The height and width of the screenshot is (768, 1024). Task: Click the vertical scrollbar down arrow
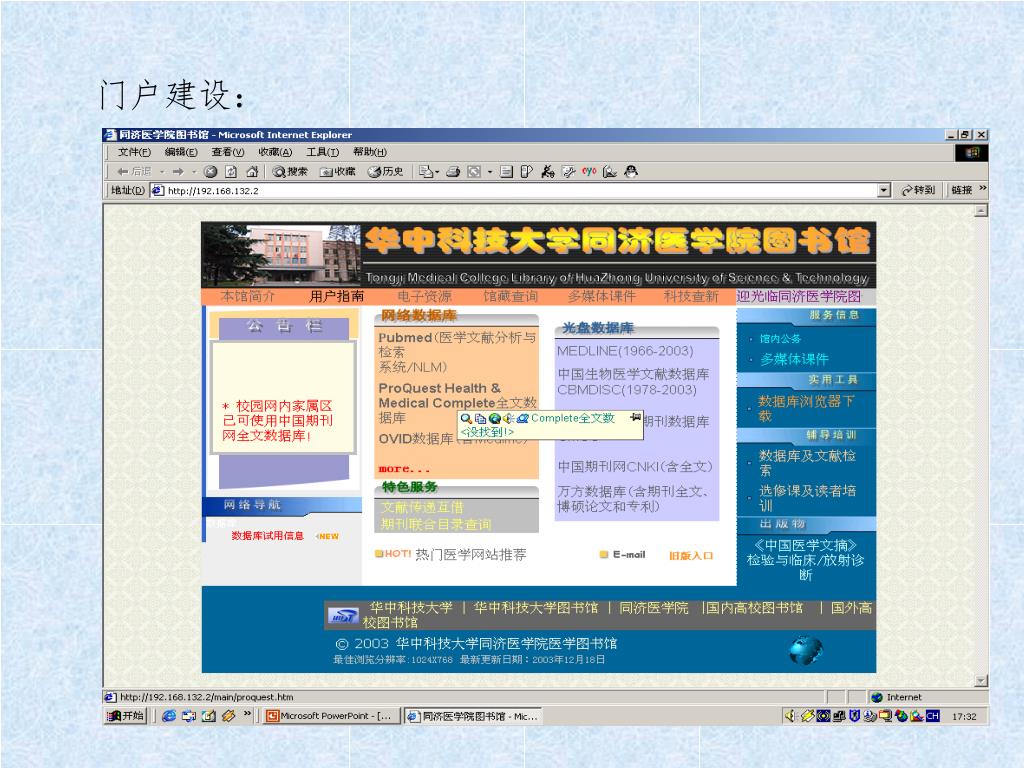(x=981, y=681)
